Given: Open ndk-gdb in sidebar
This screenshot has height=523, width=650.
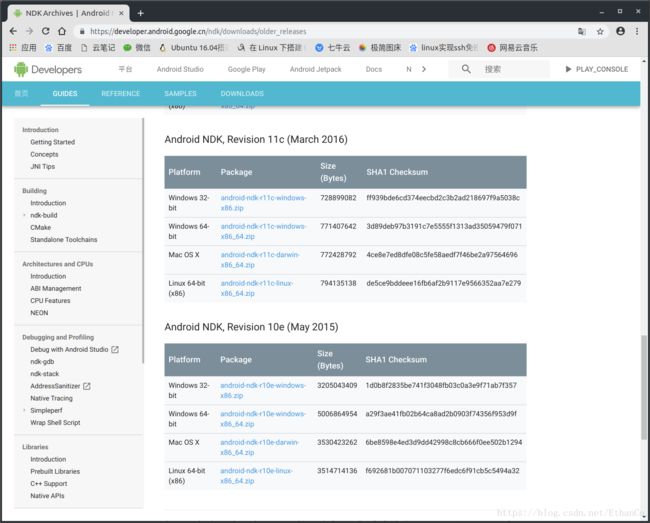Looking at the screenshot, I should 42,361.
